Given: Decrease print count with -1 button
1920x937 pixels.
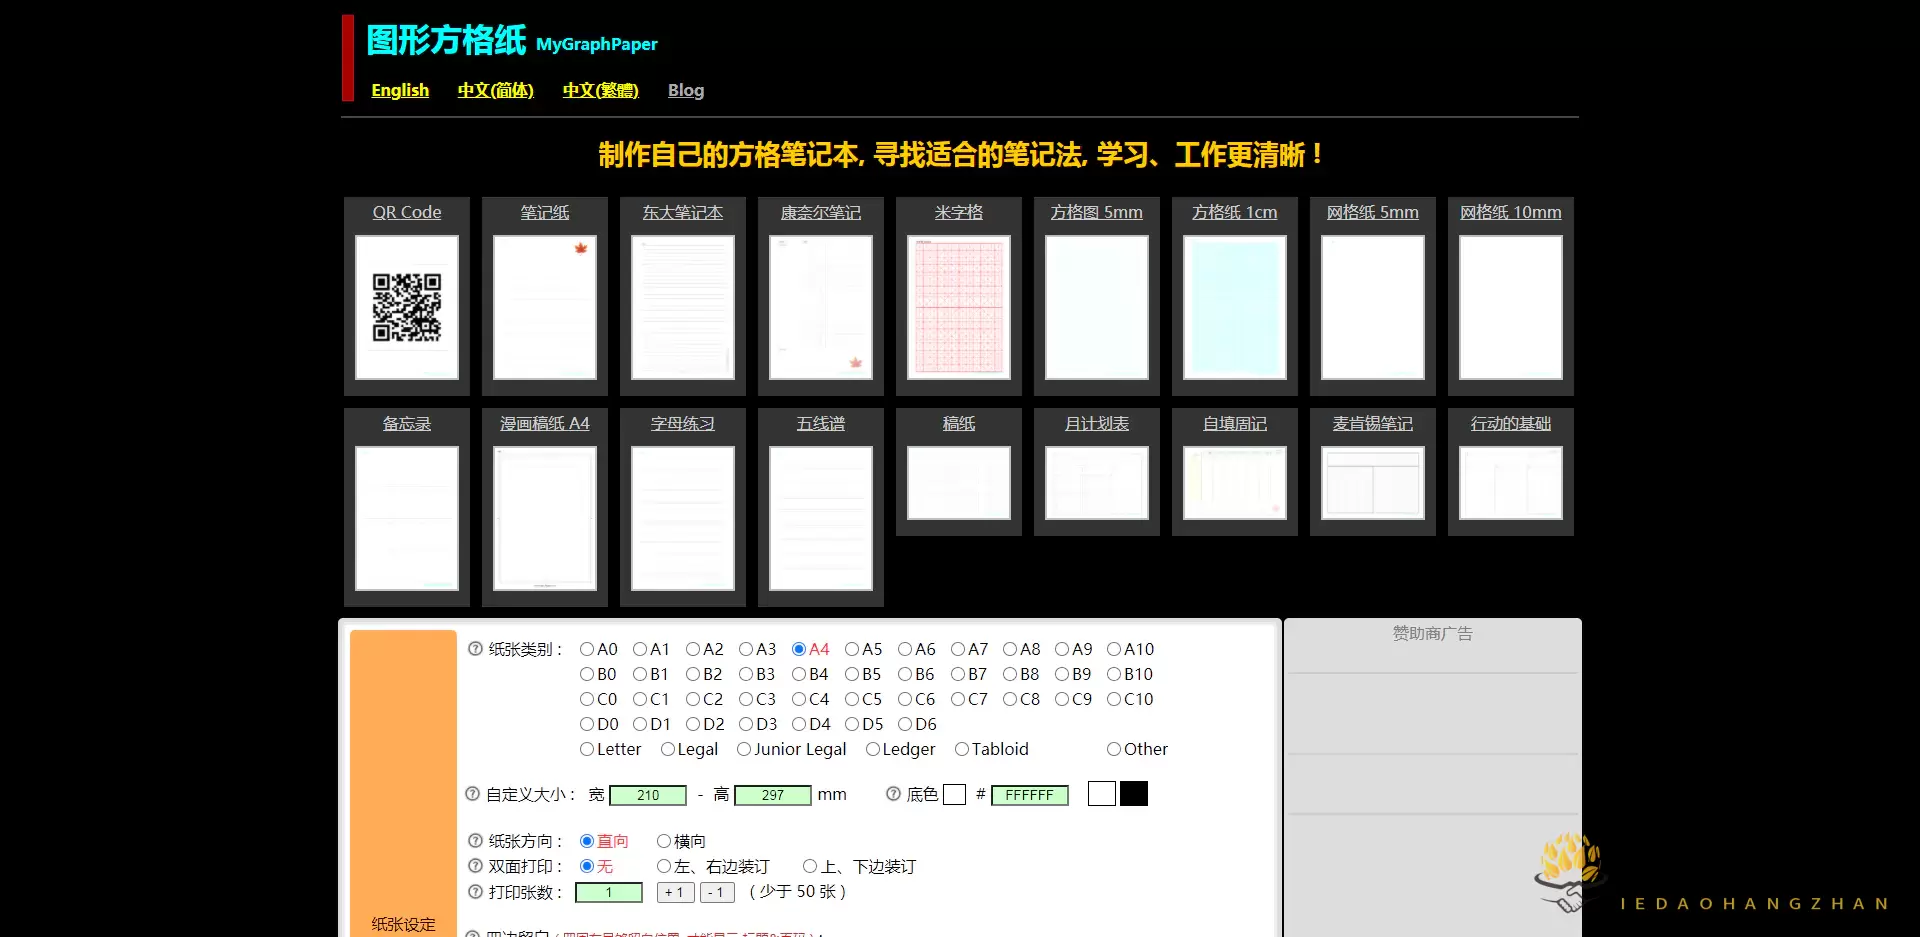Looking at the screenshot, I should (x=717, y=892).
